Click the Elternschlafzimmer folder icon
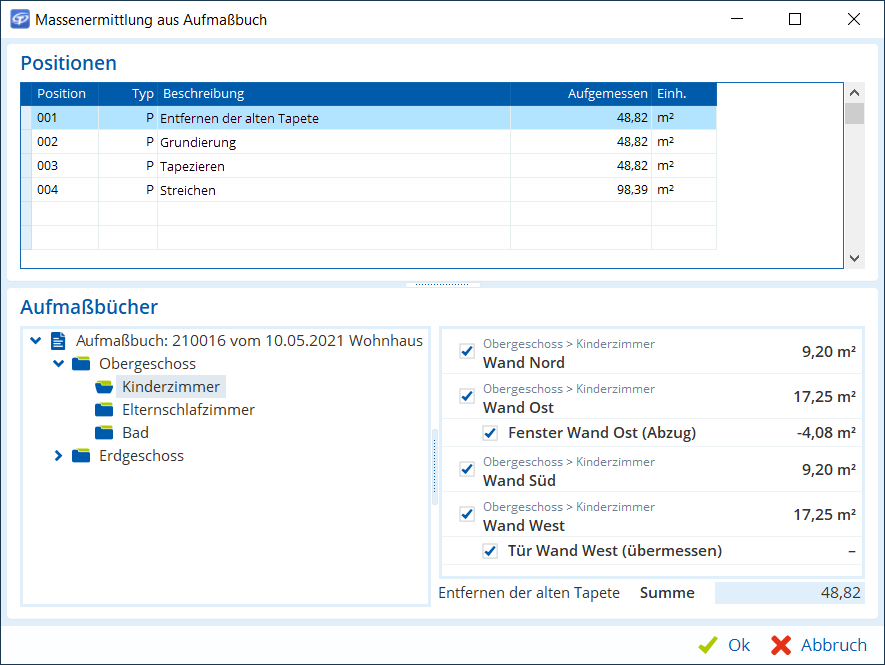Screen dimensions: 885x665 coord(104,410)
